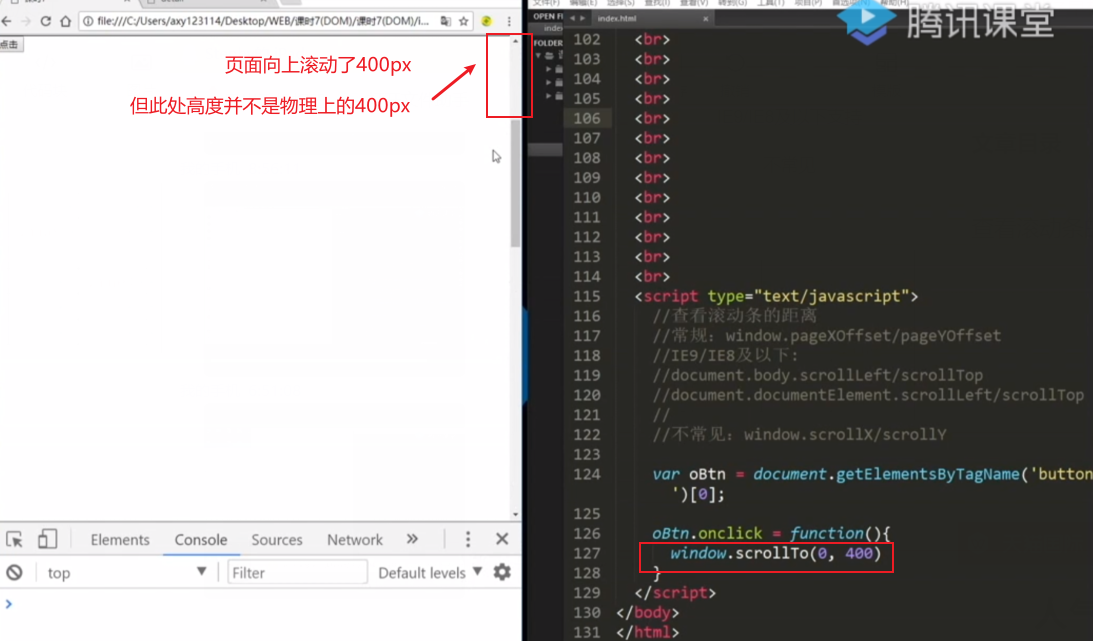Click the comment with window.pageXOffset/pageYOffset

click(x=827, y=336)
